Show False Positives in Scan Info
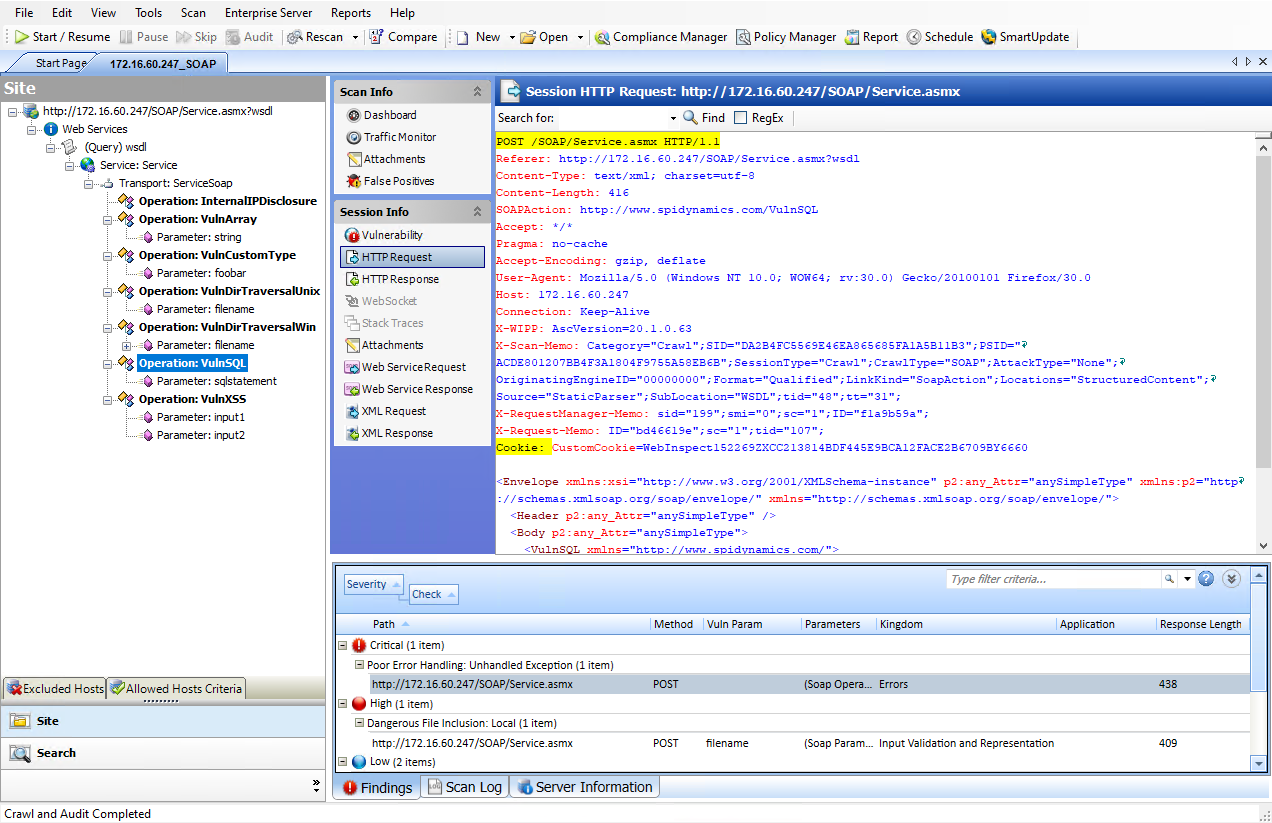 tap(398, 181)
